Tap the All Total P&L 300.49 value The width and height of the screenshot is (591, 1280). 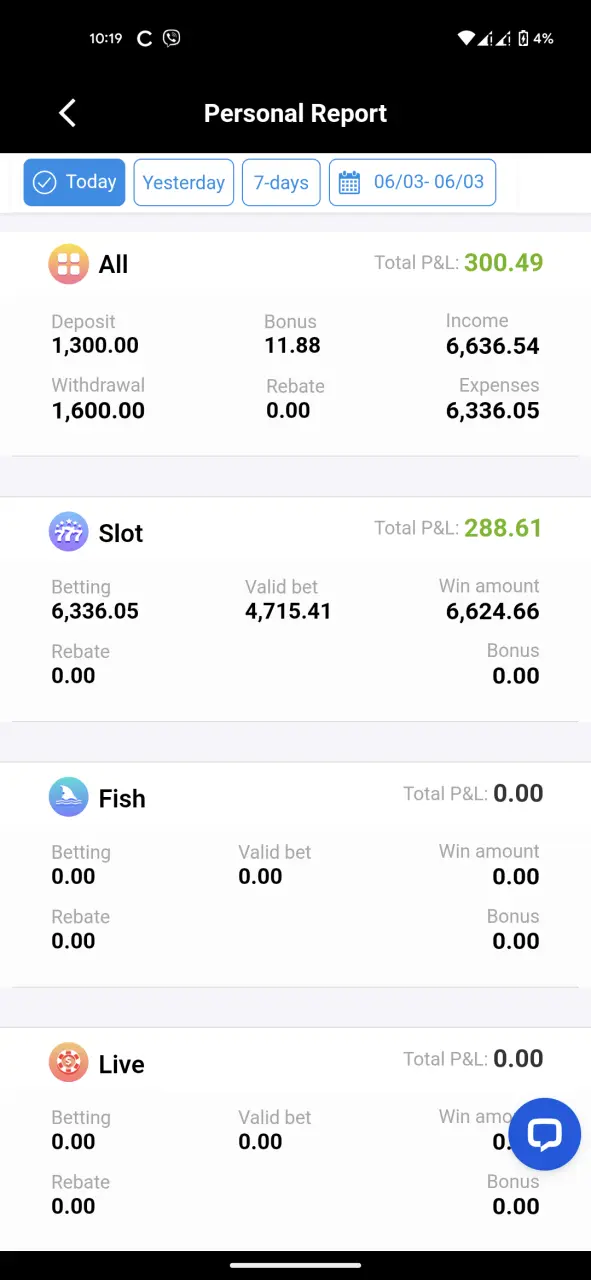point(504,263)
